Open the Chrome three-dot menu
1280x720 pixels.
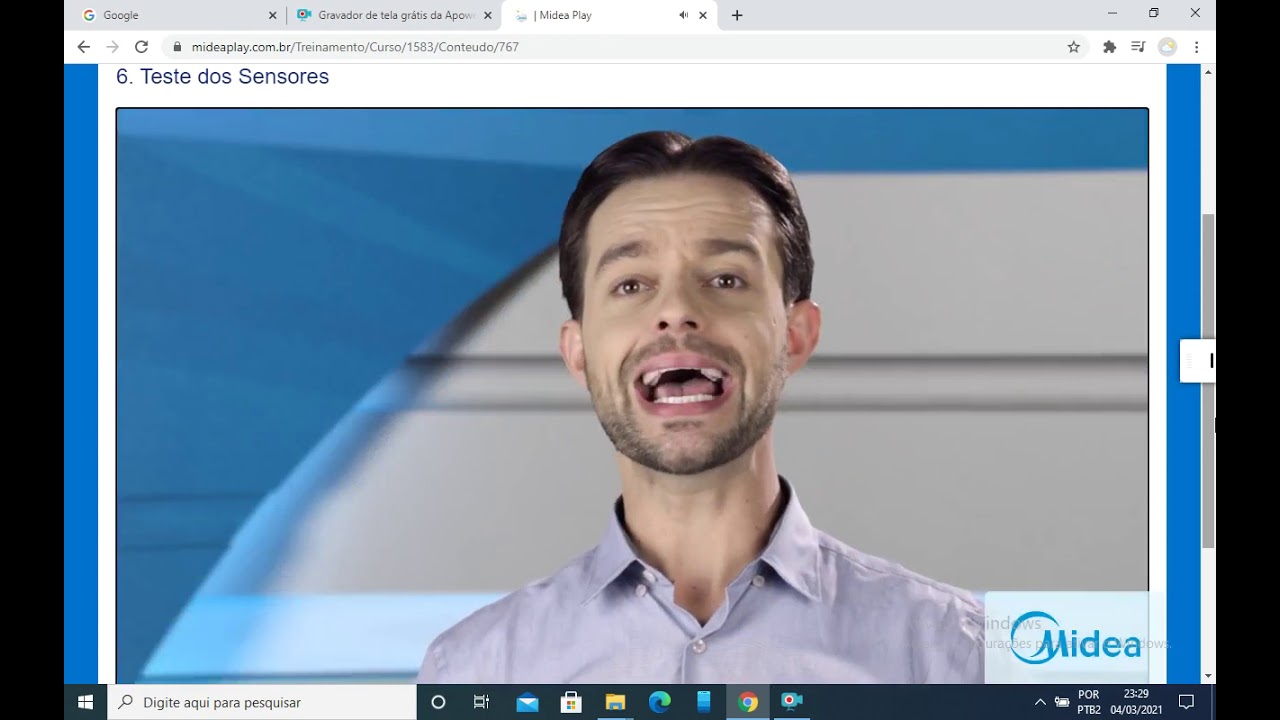click(x=1196, y=47)
